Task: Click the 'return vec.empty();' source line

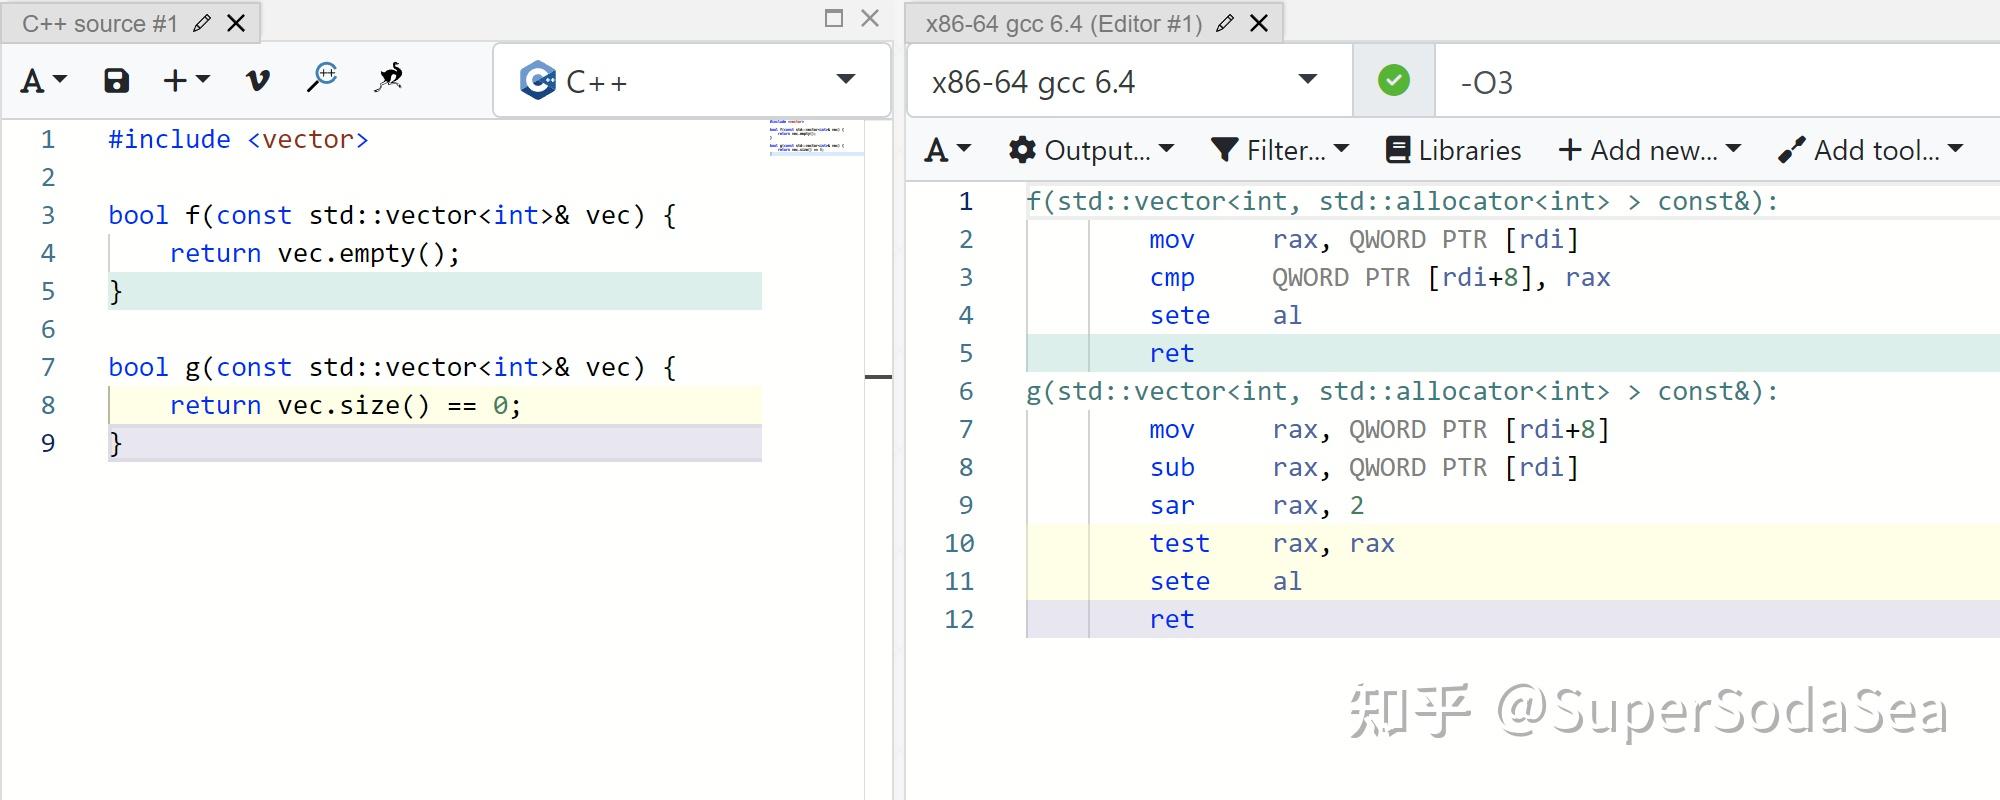Action: pos(315,253)
